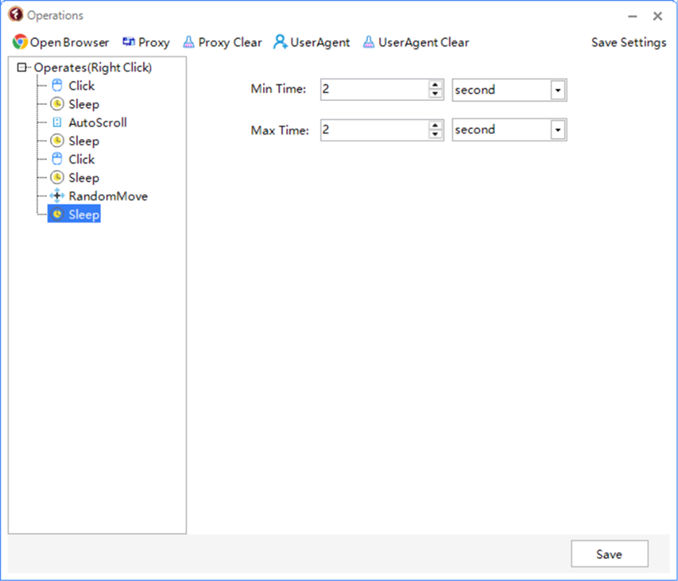The image size is (678, 581).
Task: Increase Min Time with up arrow
Action: point(435,85)
